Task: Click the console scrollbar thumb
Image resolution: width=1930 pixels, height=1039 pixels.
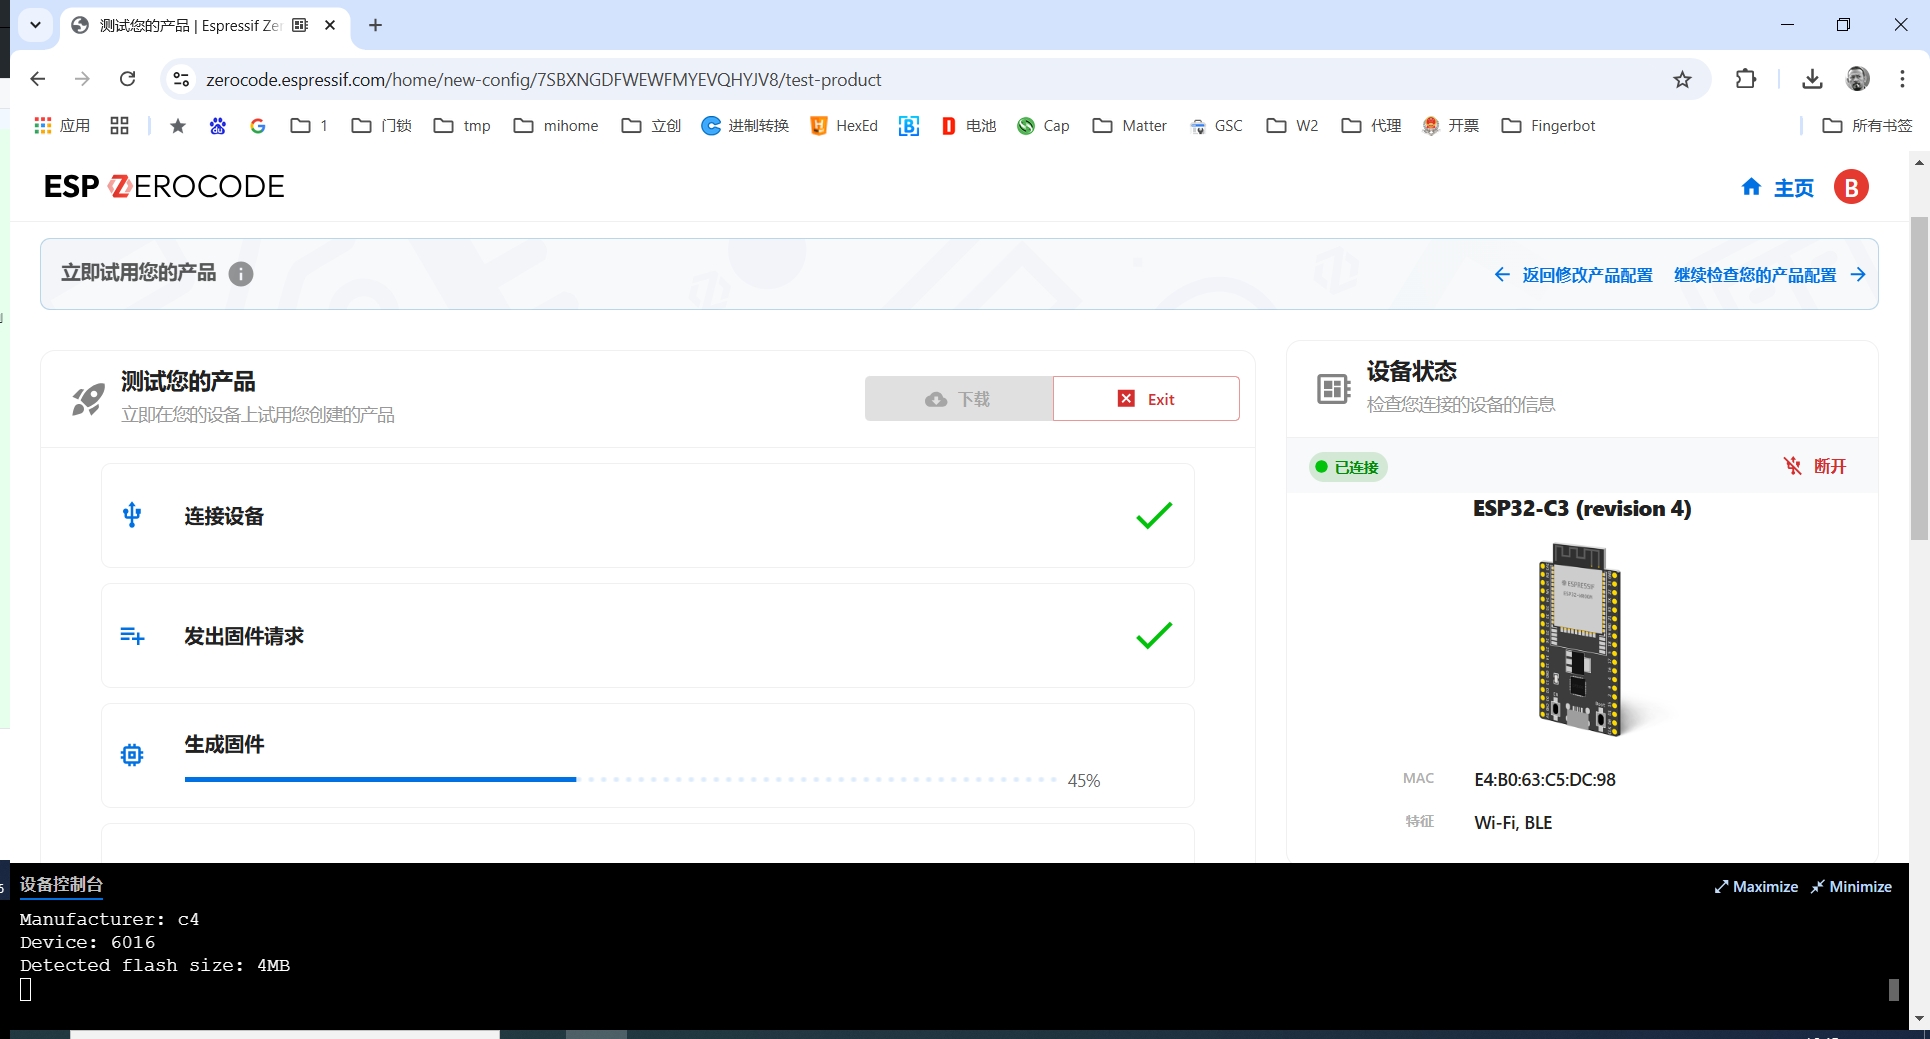Action: click(1893, 990)
